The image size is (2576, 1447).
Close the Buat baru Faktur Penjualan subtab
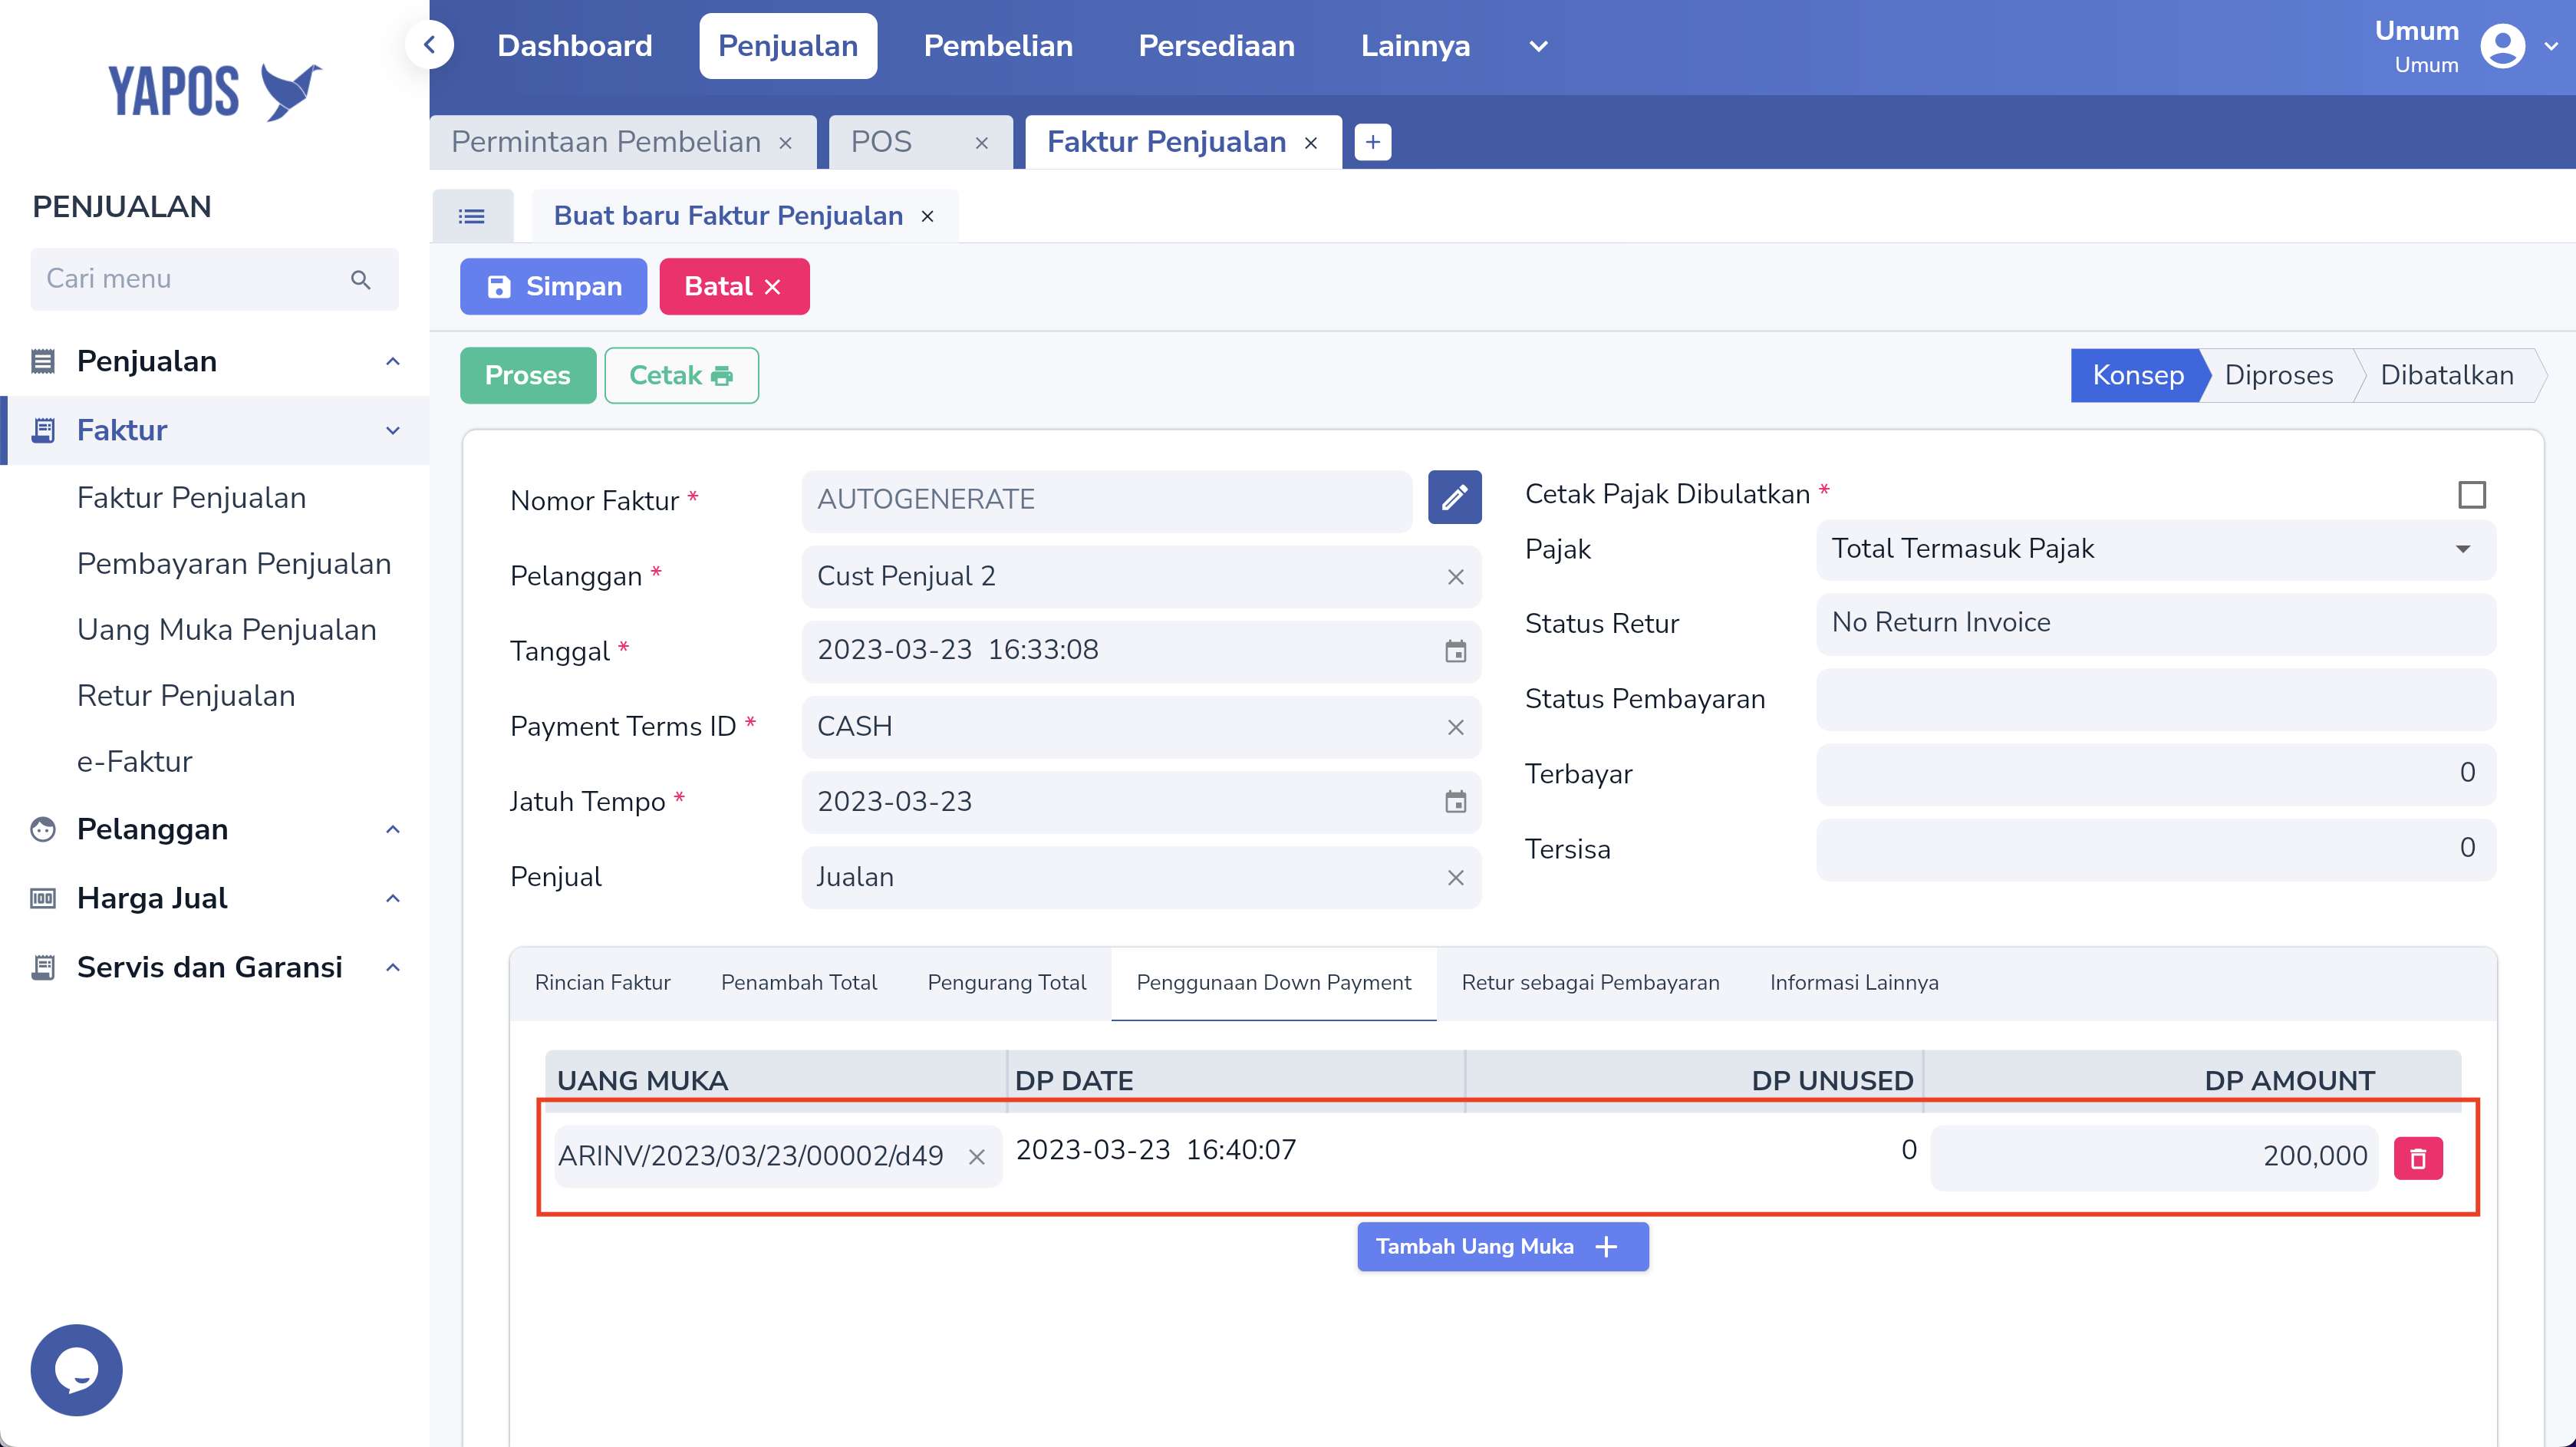[927, 216]
